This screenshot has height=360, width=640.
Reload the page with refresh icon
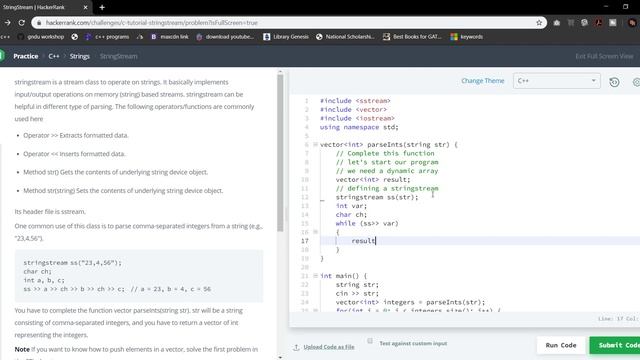(22, 23)
